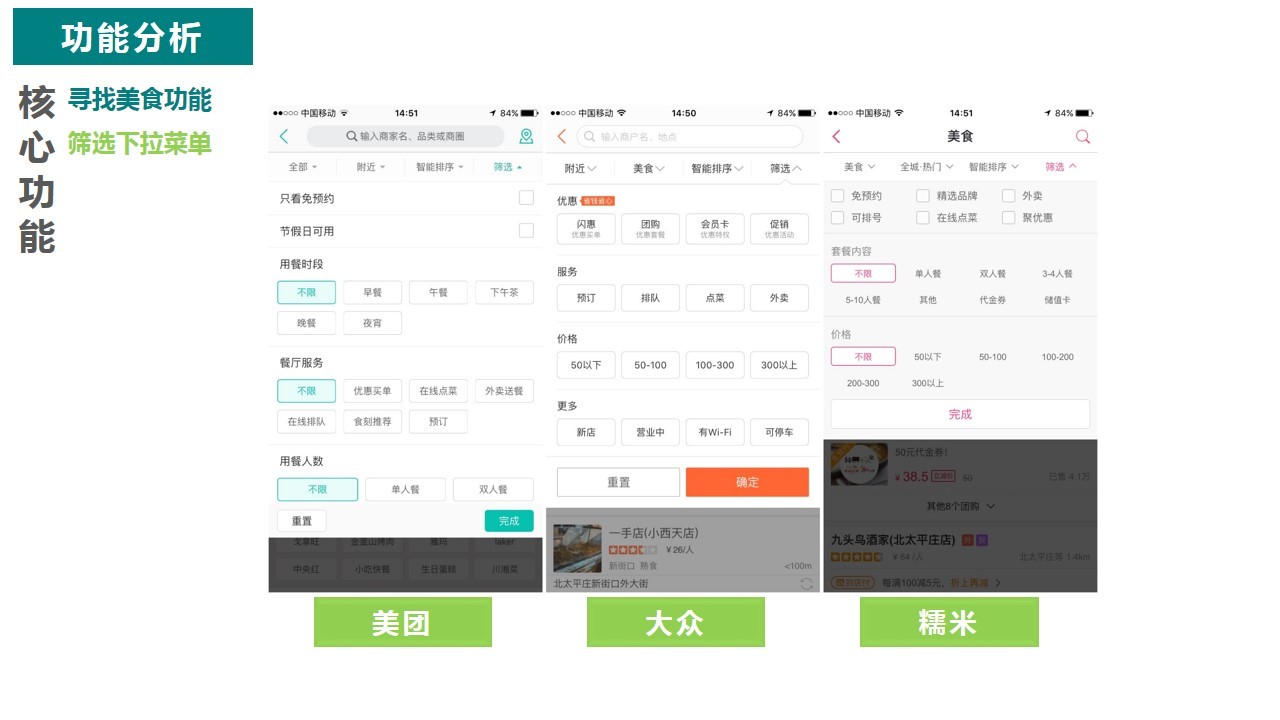The height and width of the screenshot is (720, 1280).
Task: Expand 其他8个团购 to show more deals
Action: click(959, 505)
